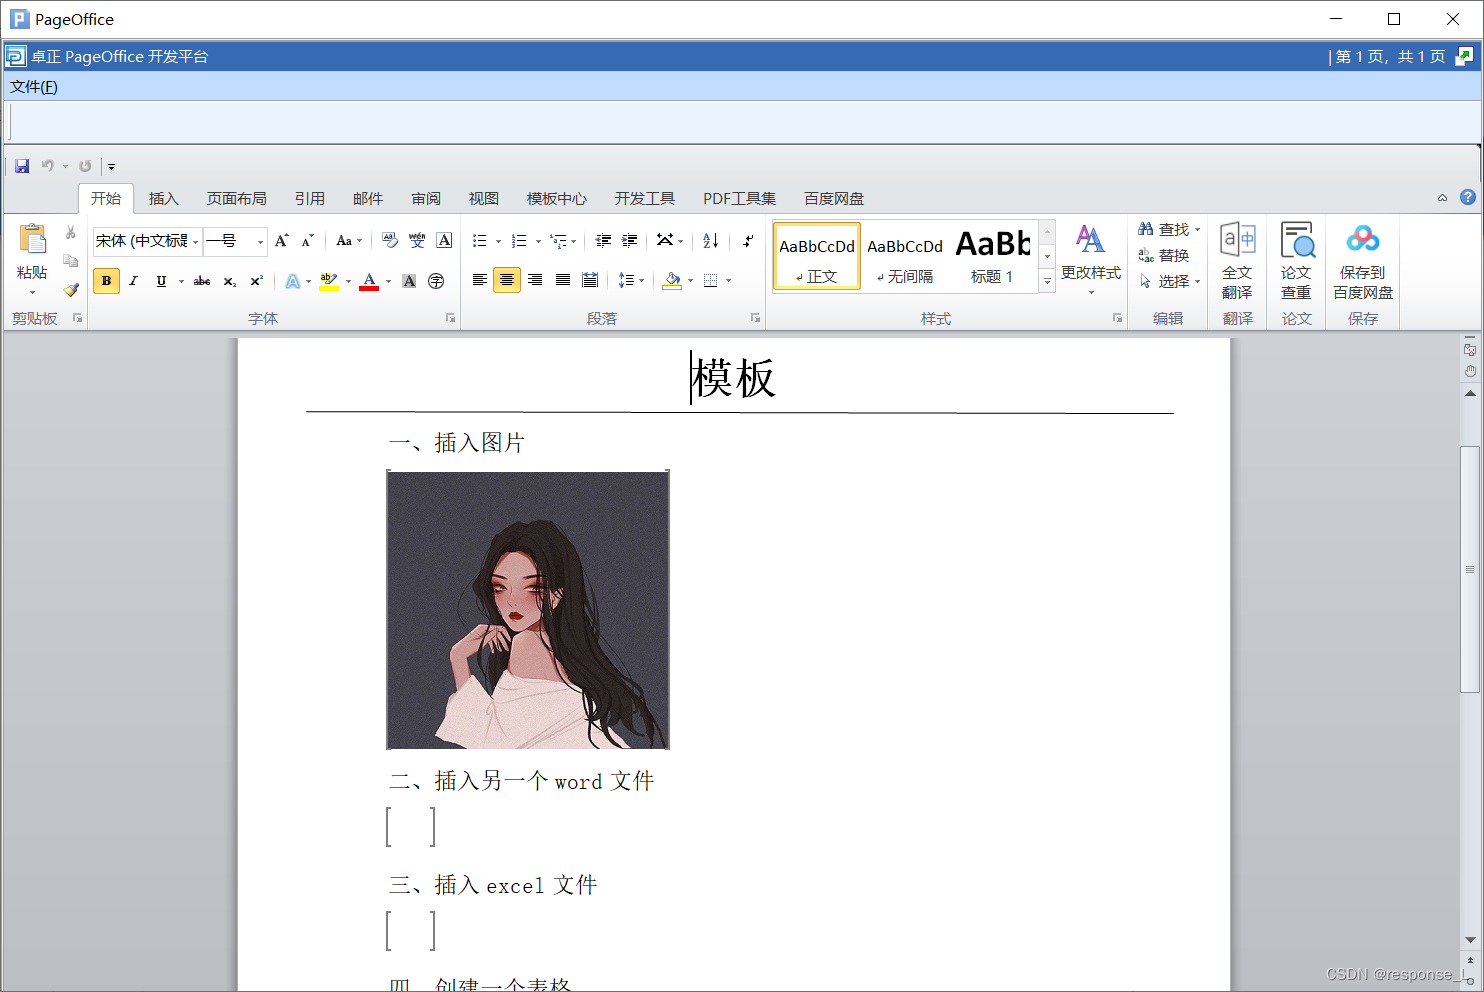
Task: Click the Sort A-Z icon
Action: click(711, 240)
